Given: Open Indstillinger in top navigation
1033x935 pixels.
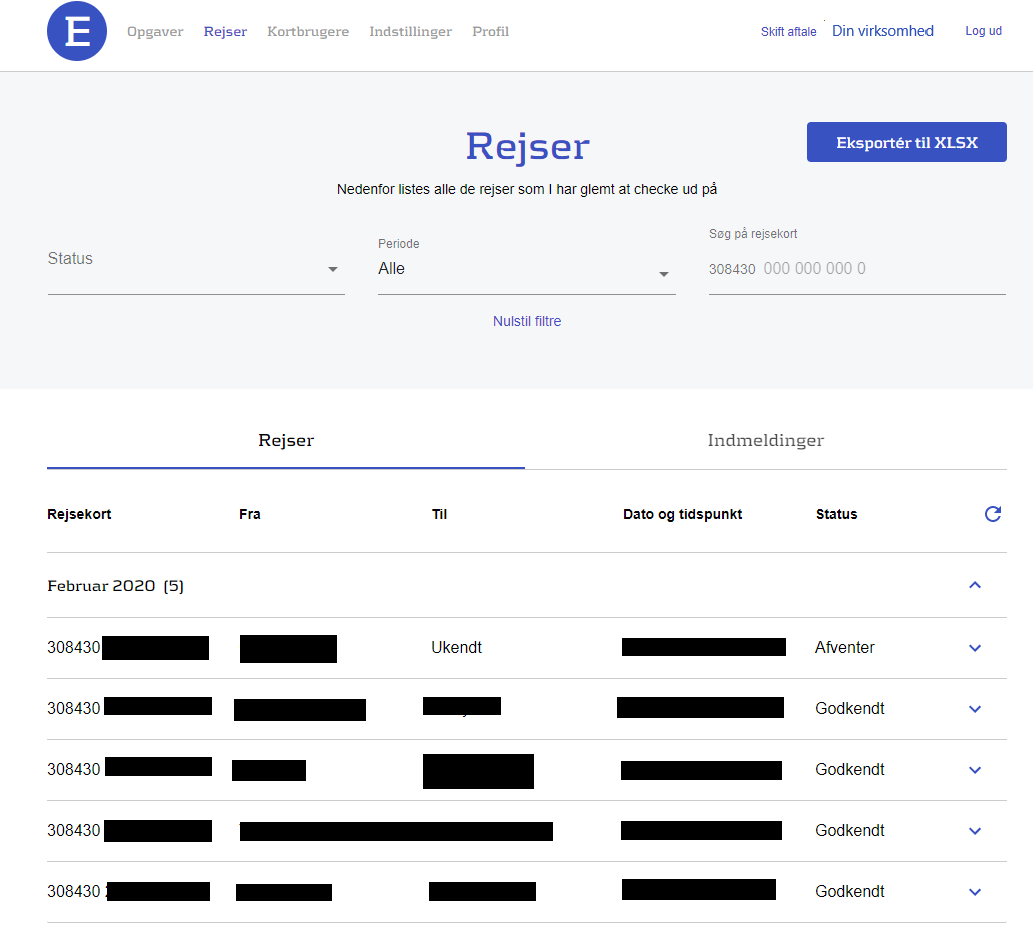Looking at the screenshot, I should coord(410,32).
